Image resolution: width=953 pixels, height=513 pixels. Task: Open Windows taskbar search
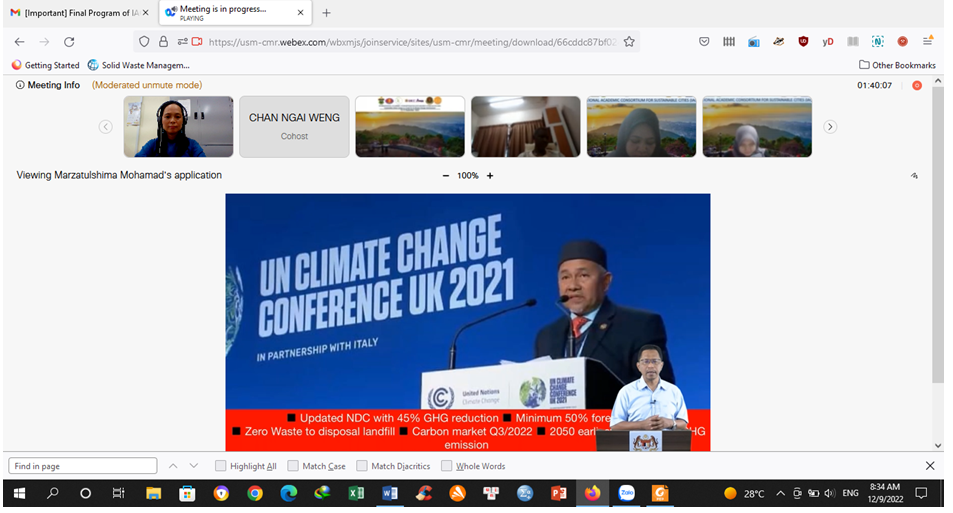pyautogui.click(x=53, y=494)
